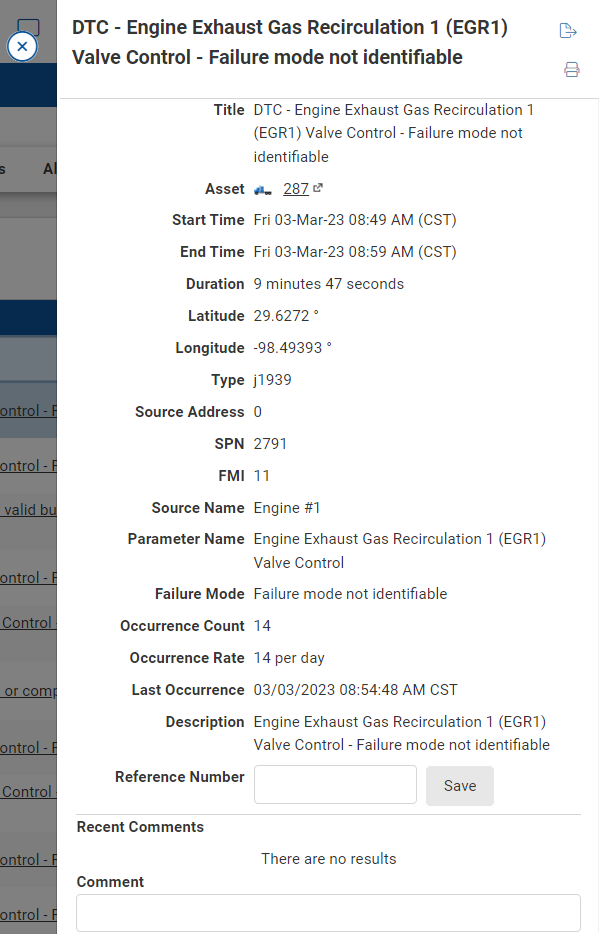Click the SPN value 2791
The image size is (599, 934).
click(270, 443)
